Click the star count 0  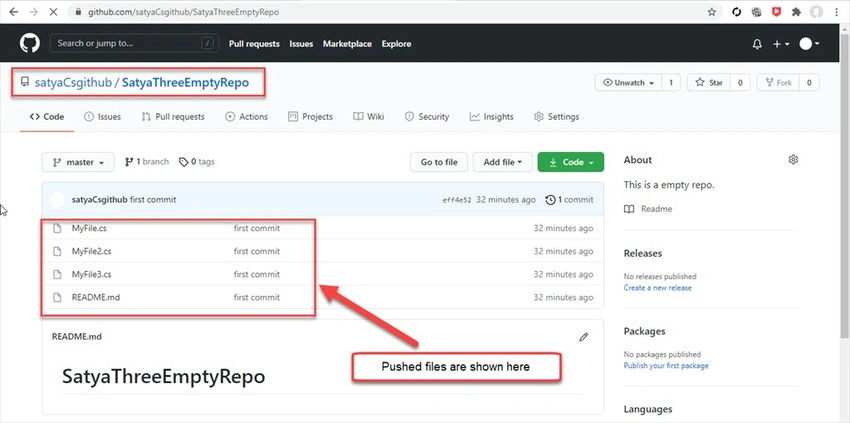pos(740,82)
